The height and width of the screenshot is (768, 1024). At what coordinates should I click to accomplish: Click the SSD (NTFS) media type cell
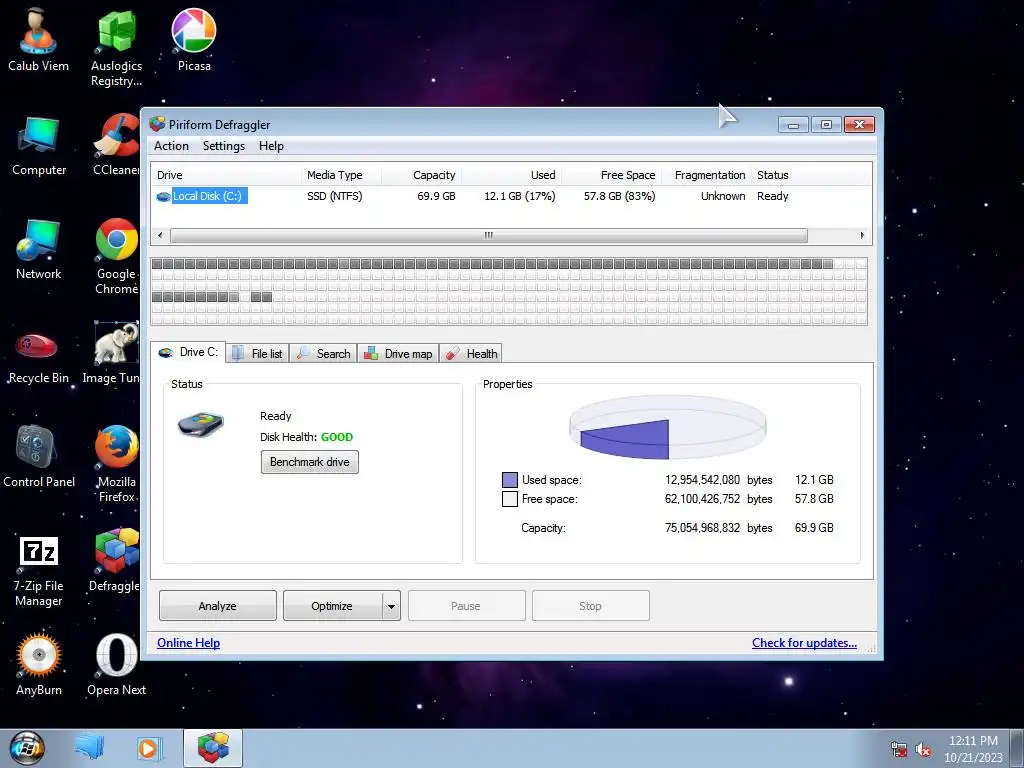[x=334, y=196]
